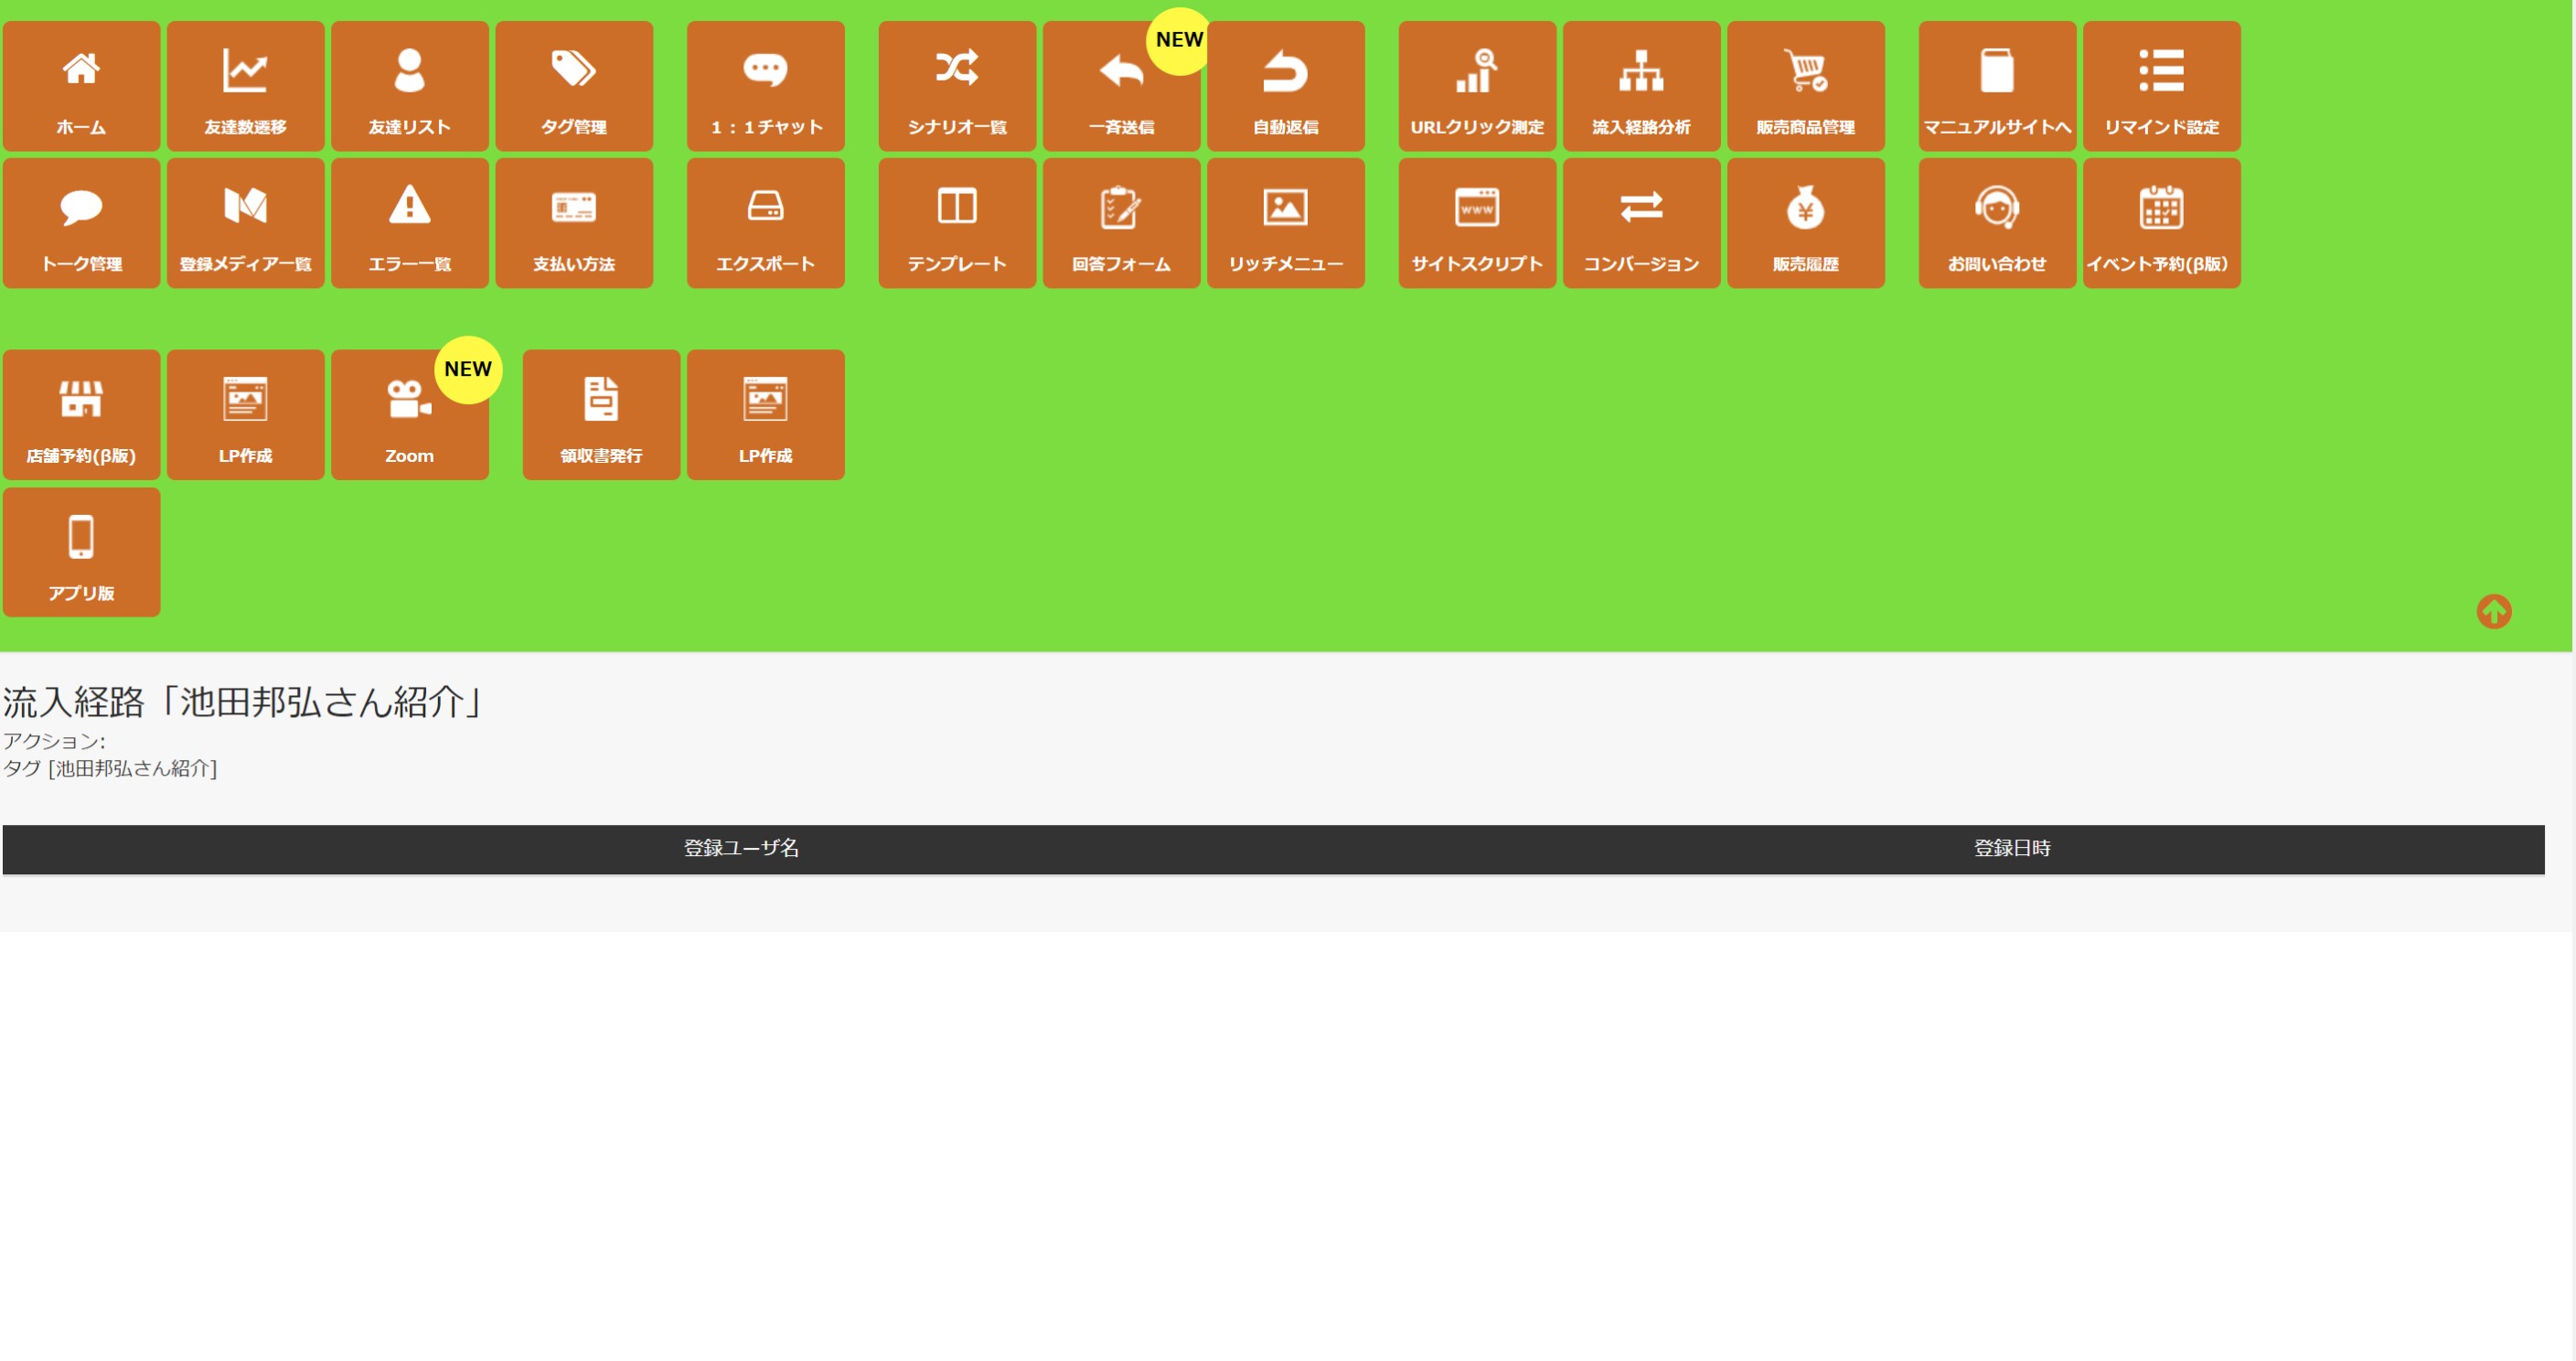
Task: Open the 一斉送信 tile
Action: (1121, 86)
